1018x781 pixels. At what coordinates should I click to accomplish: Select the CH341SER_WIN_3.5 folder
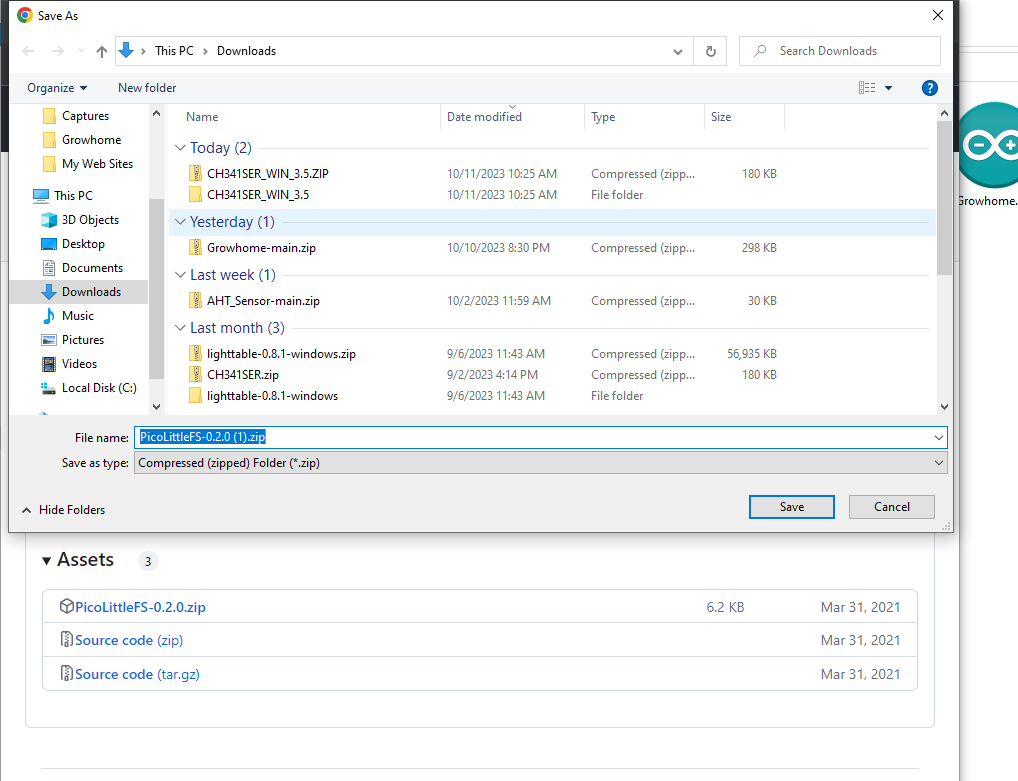258,194
